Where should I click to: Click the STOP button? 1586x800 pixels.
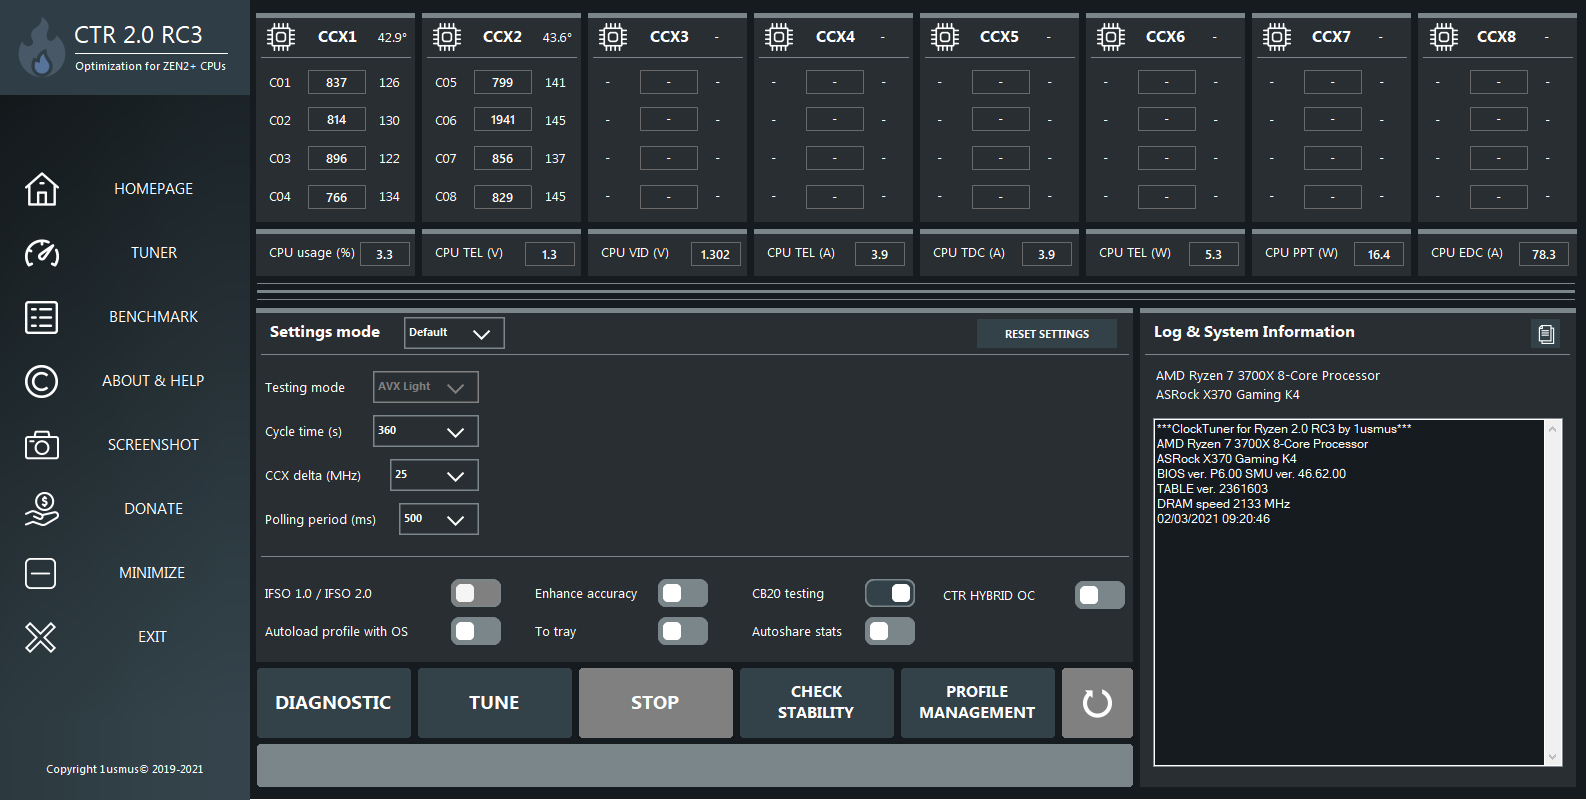656,703
